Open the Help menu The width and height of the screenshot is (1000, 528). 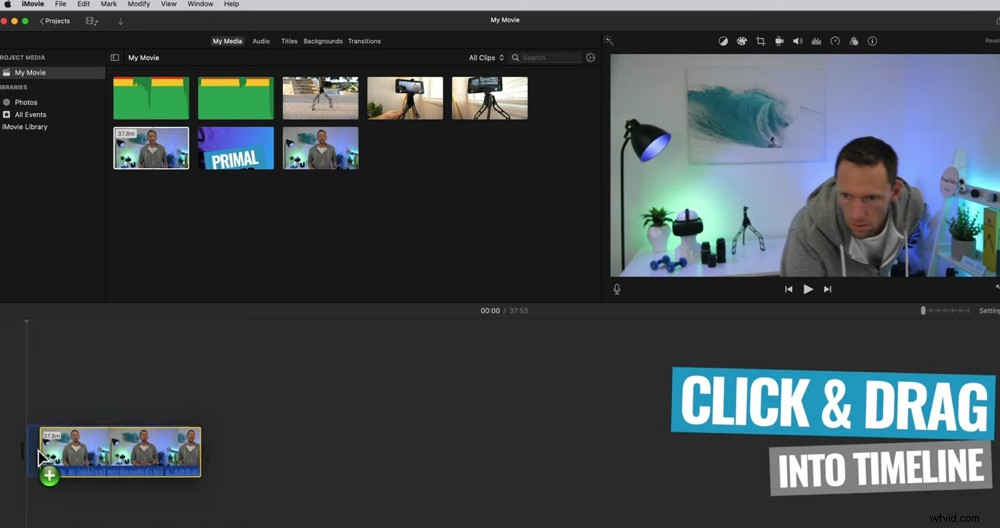[231, 4]
